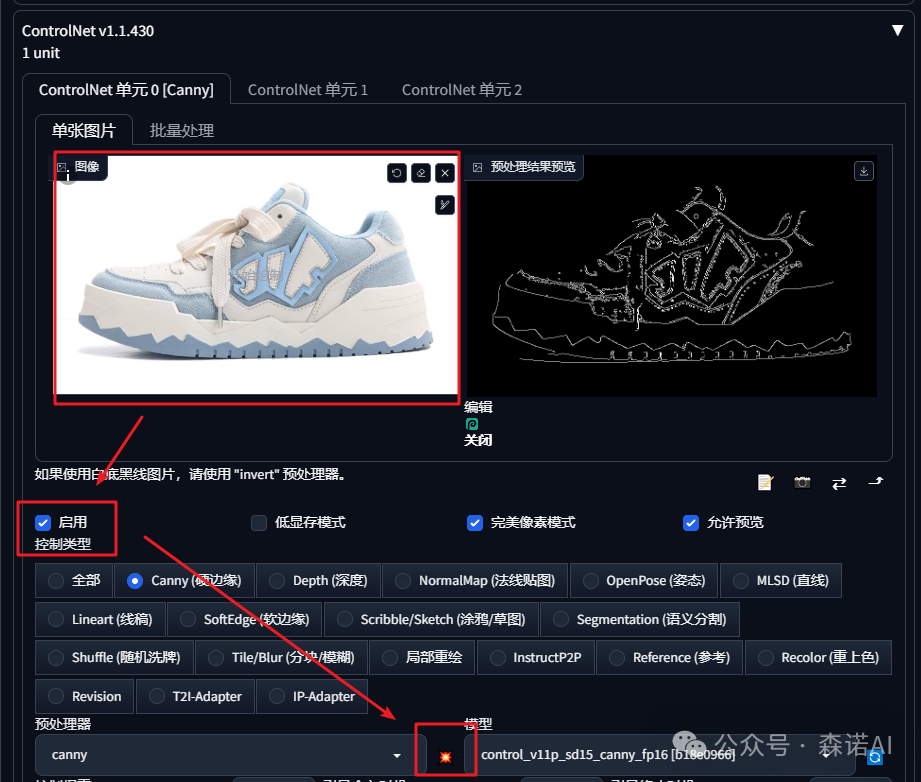Screen dimensions: 921x782
Task: Click the camera icon to capture webcam input
Action: coord(801,482)
